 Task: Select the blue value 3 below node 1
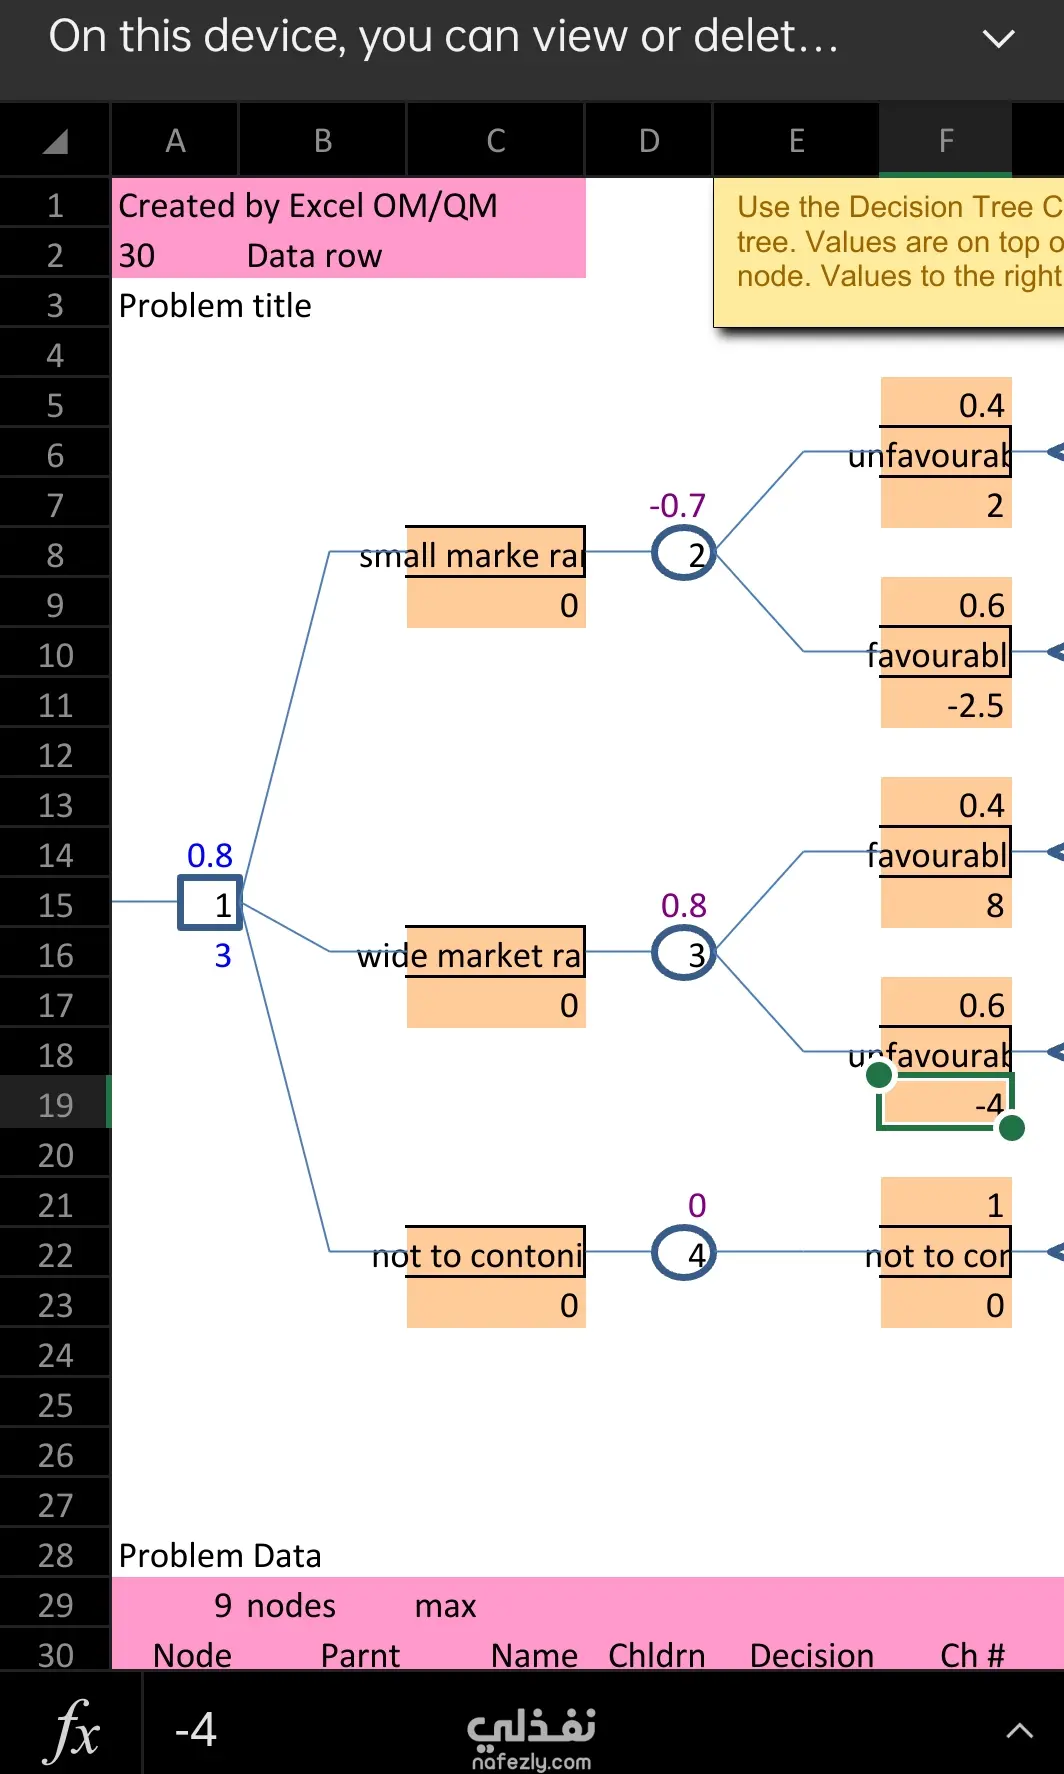coord(223,955)
